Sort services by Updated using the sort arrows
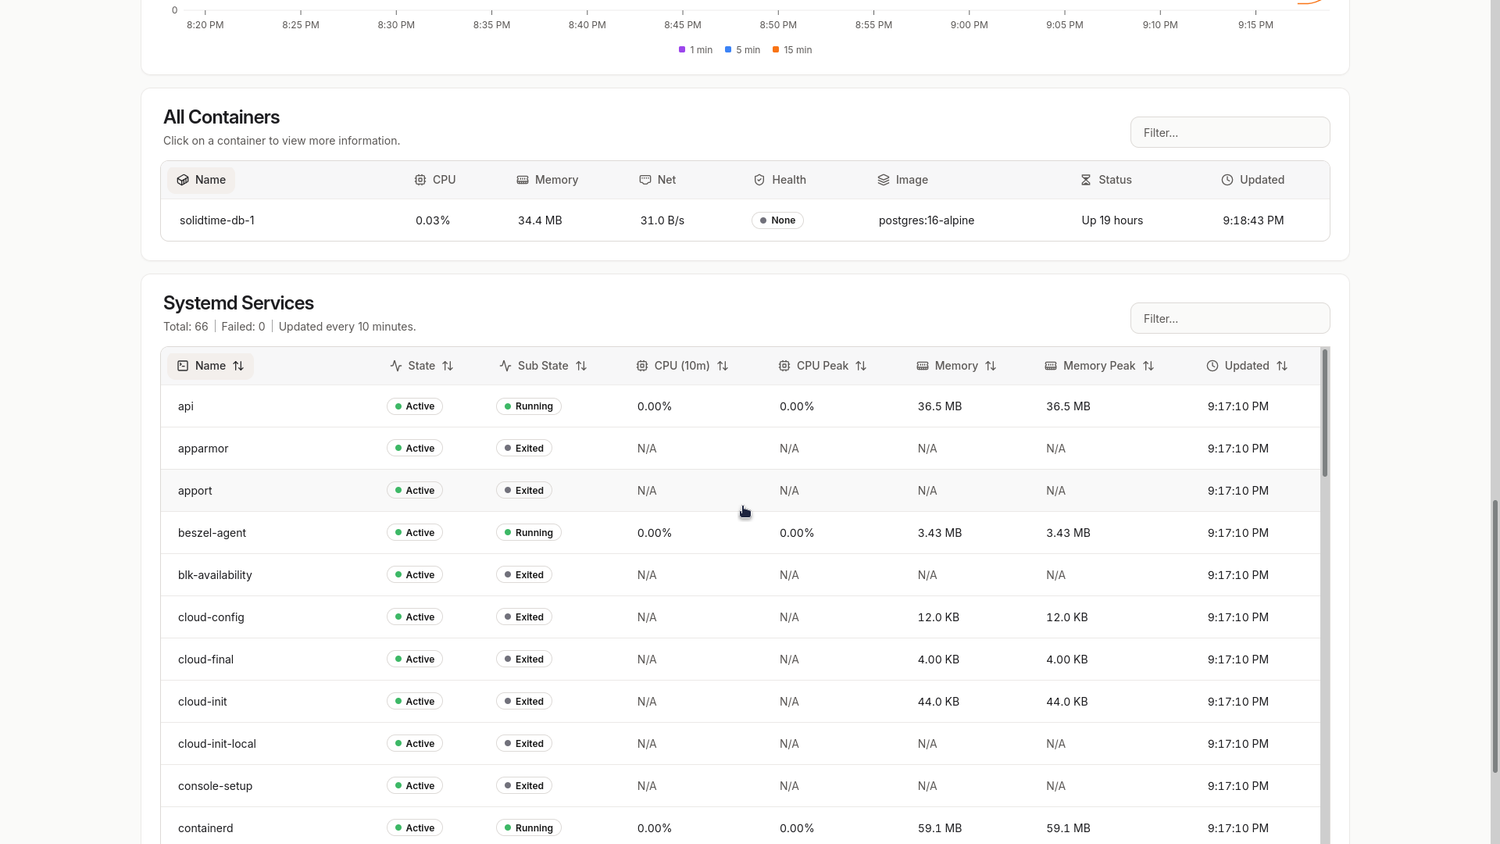Screen dimensions: 1500x844 coord(1282,366)
